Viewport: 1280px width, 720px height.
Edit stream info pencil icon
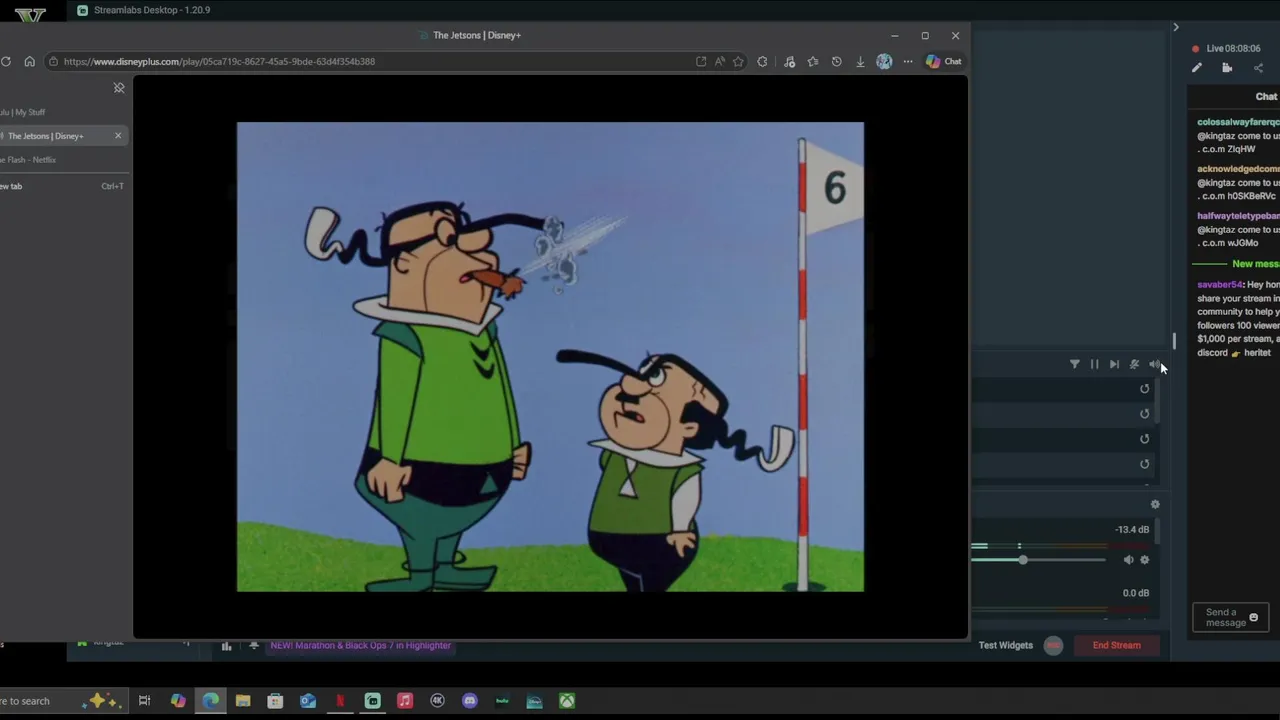pyautogui.click(x=1197, y=68)
